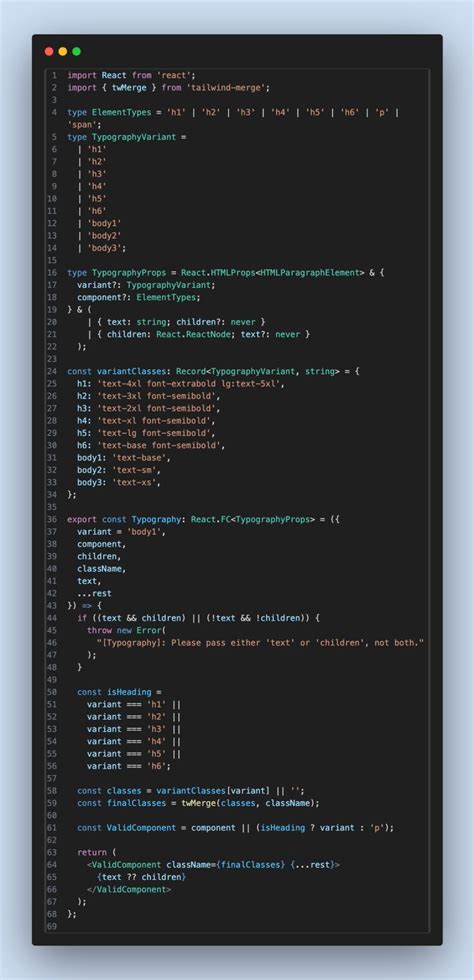Select line number 24 in the gutter
The image size is (474, 980).
coord(52,371)
